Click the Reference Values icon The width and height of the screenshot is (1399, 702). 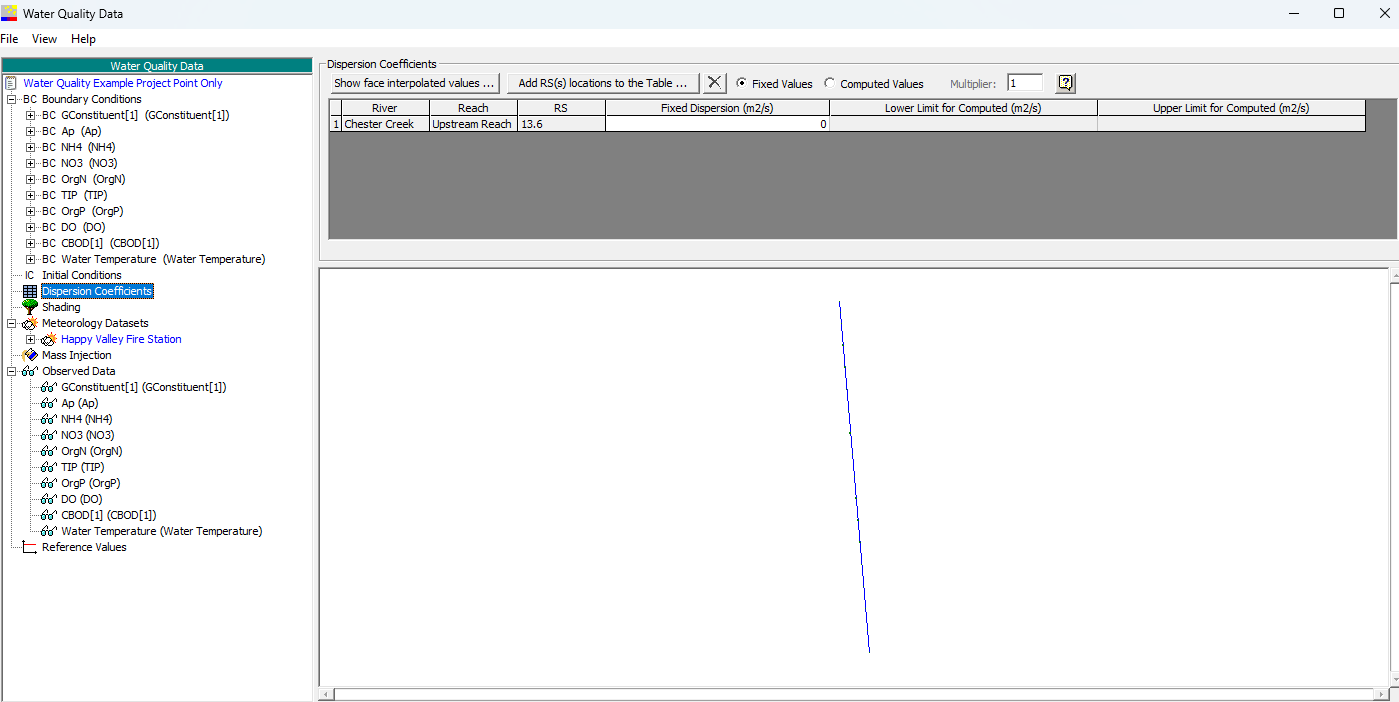coord(30,547)
